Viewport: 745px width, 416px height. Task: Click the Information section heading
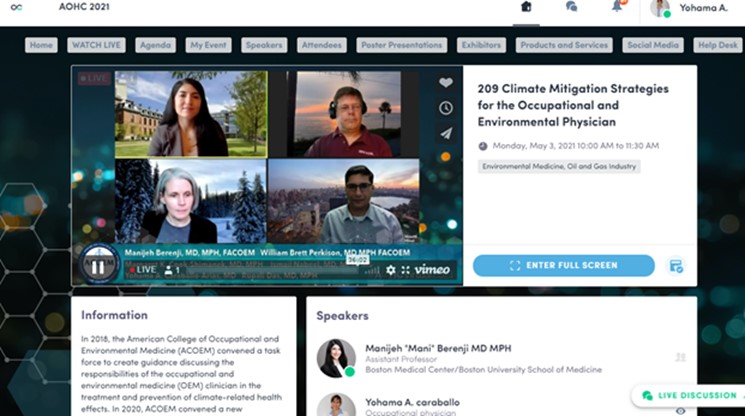click(x=114, y=315)
